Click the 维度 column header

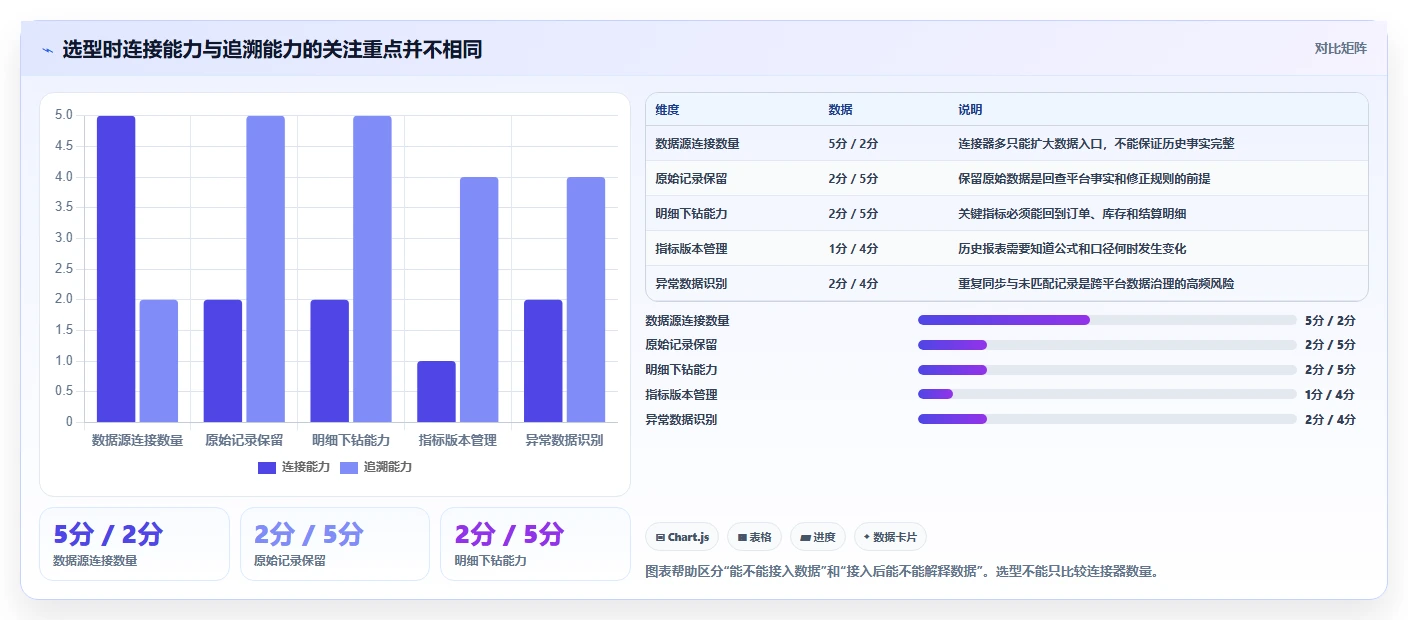[x=667, y=110]
